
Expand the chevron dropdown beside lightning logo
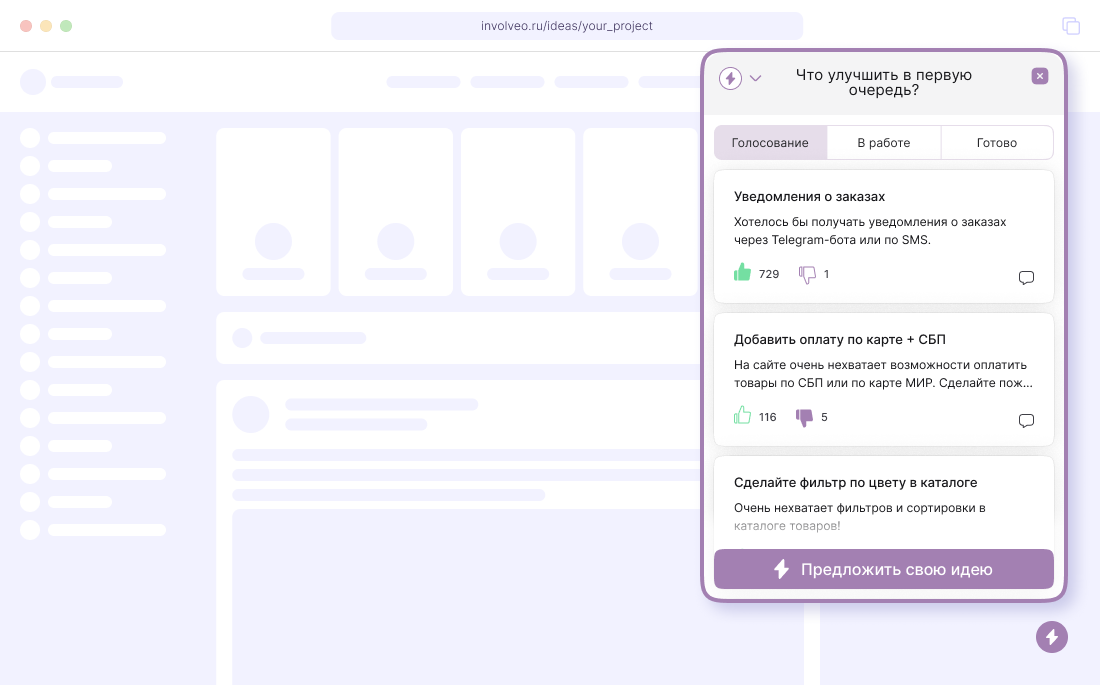755,78
